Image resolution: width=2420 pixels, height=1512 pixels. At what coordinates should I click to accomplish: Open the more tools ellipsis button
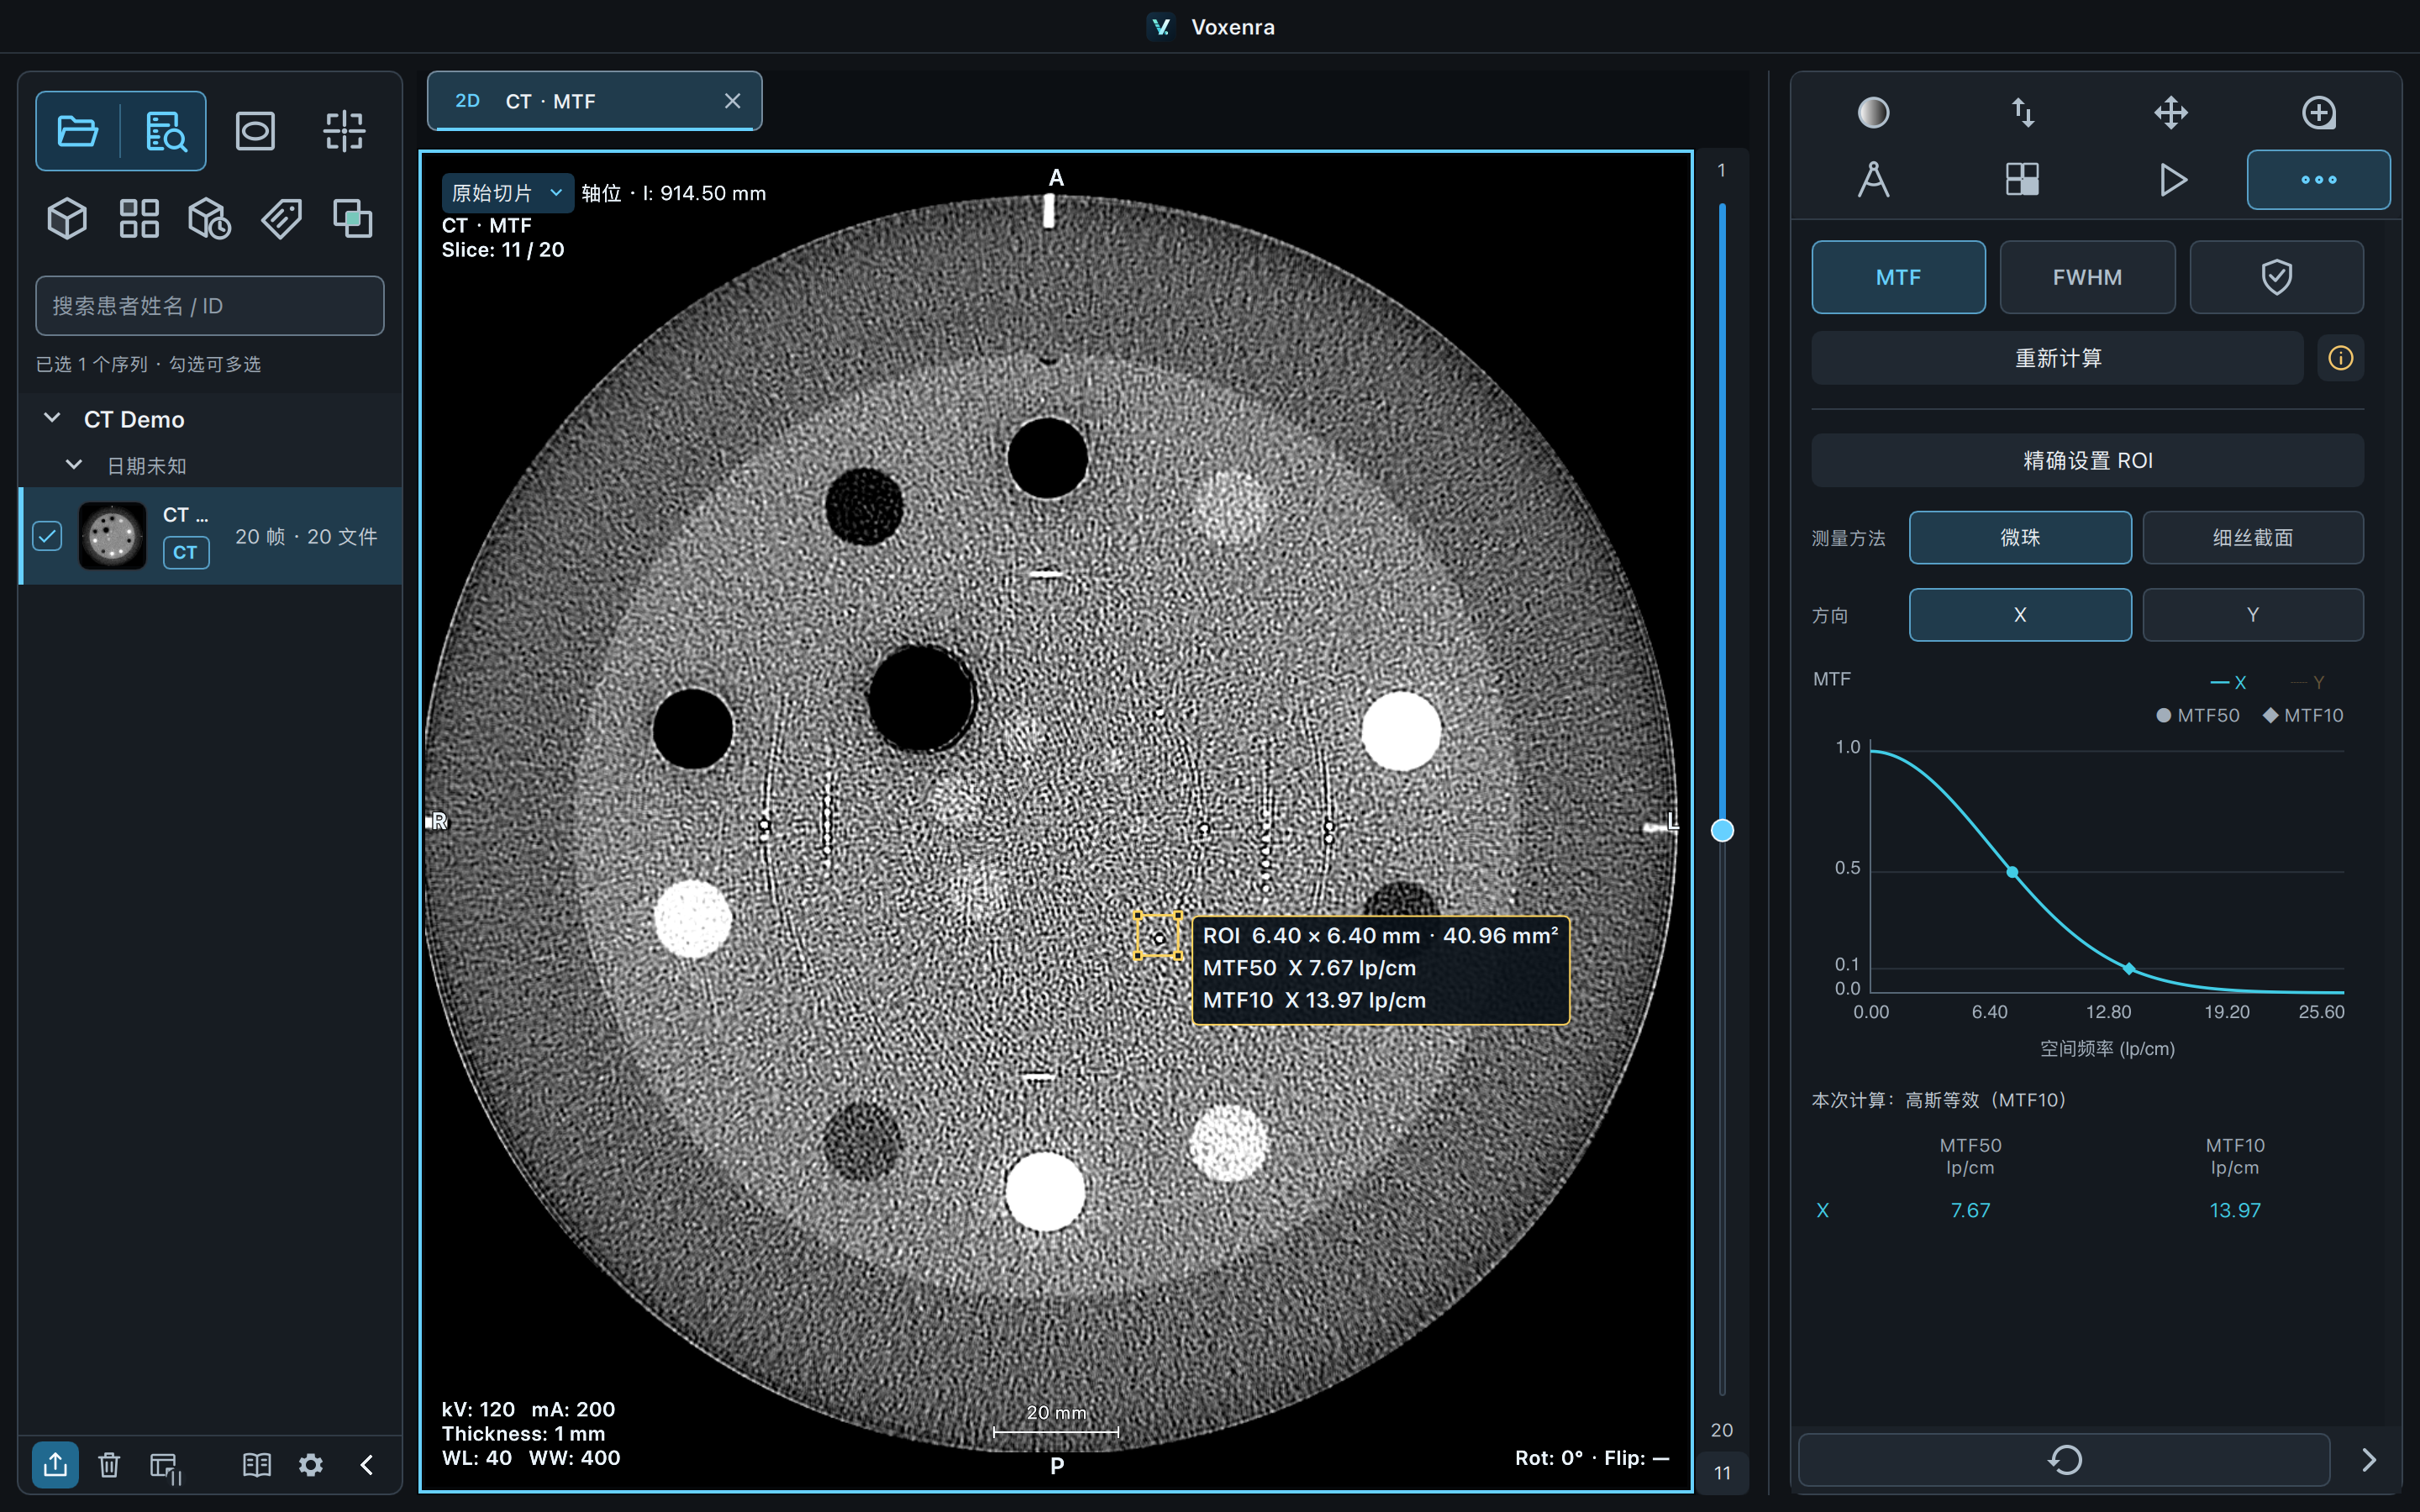[x=2318, y=180]
